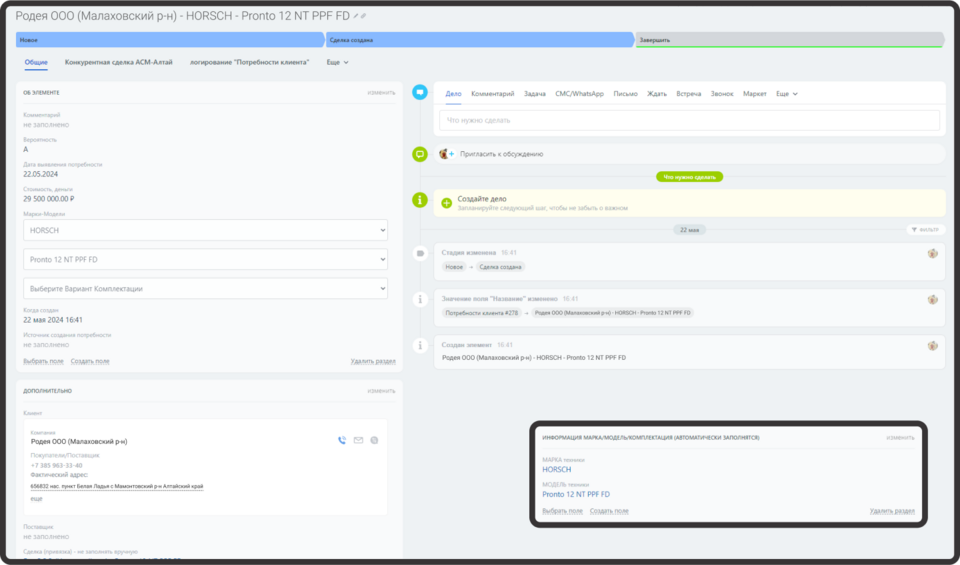
Task: Switch to Конкурентная сделка АСМ-Алтай tab
Action: click(x=119, y=62)
